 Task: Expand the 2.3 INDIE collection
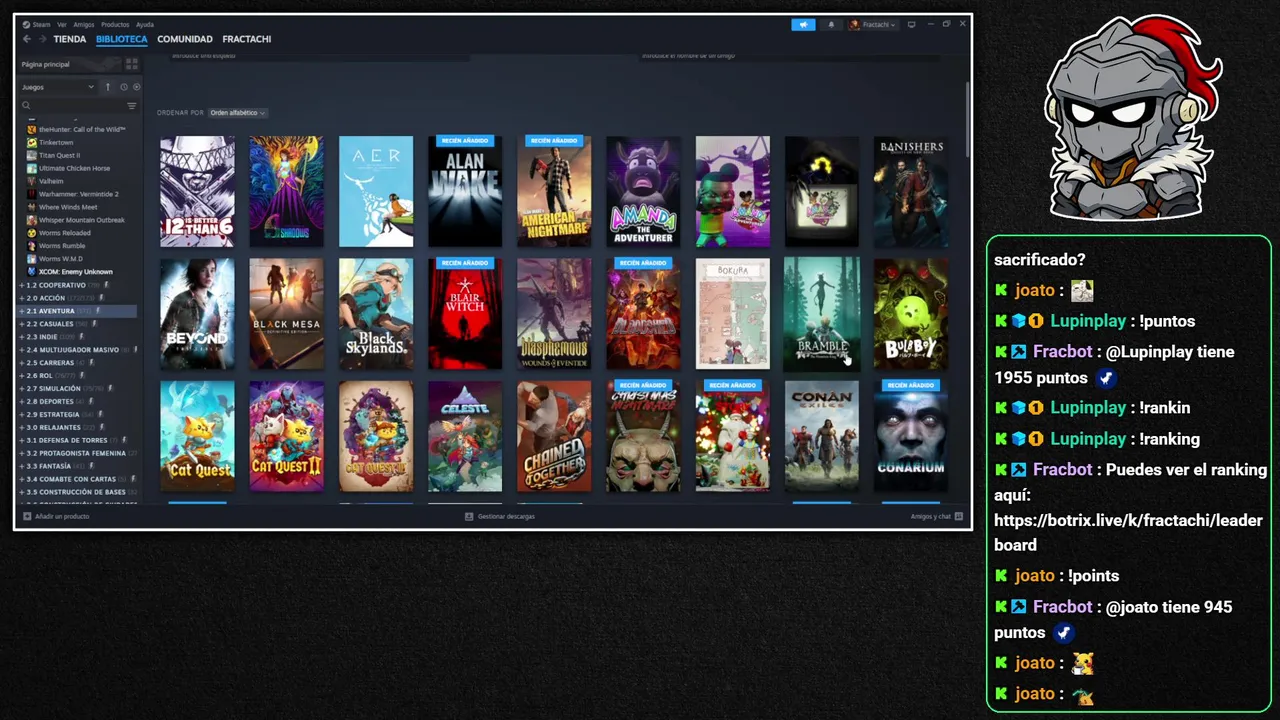22,337
